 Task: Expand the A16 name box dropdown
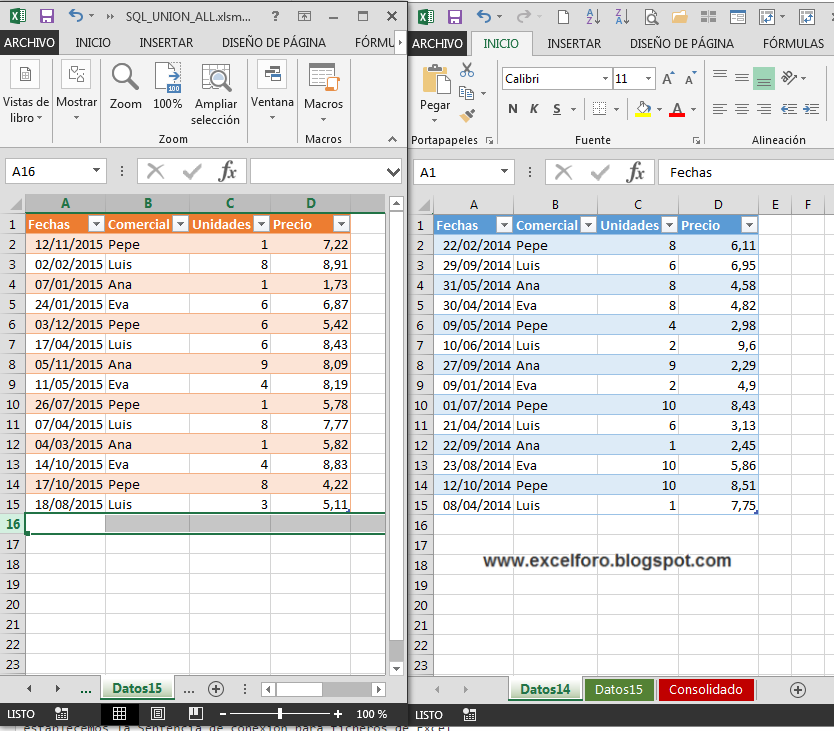click(96, 171)
